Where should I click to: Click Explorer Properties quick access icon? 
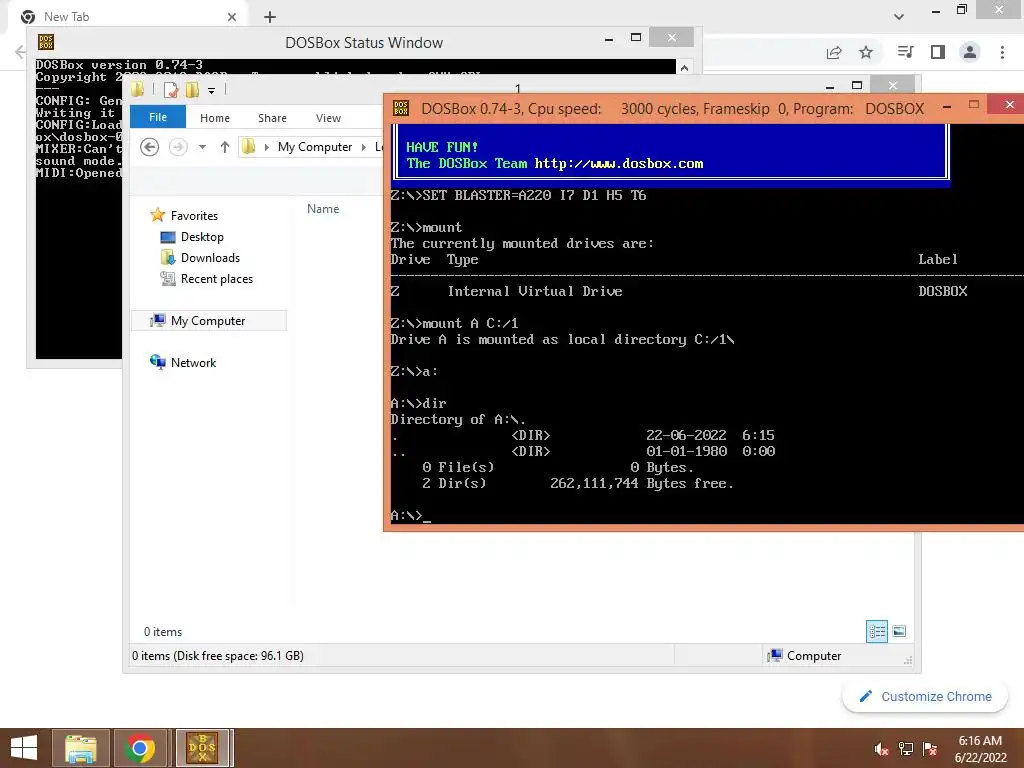[x=170, y=90]
